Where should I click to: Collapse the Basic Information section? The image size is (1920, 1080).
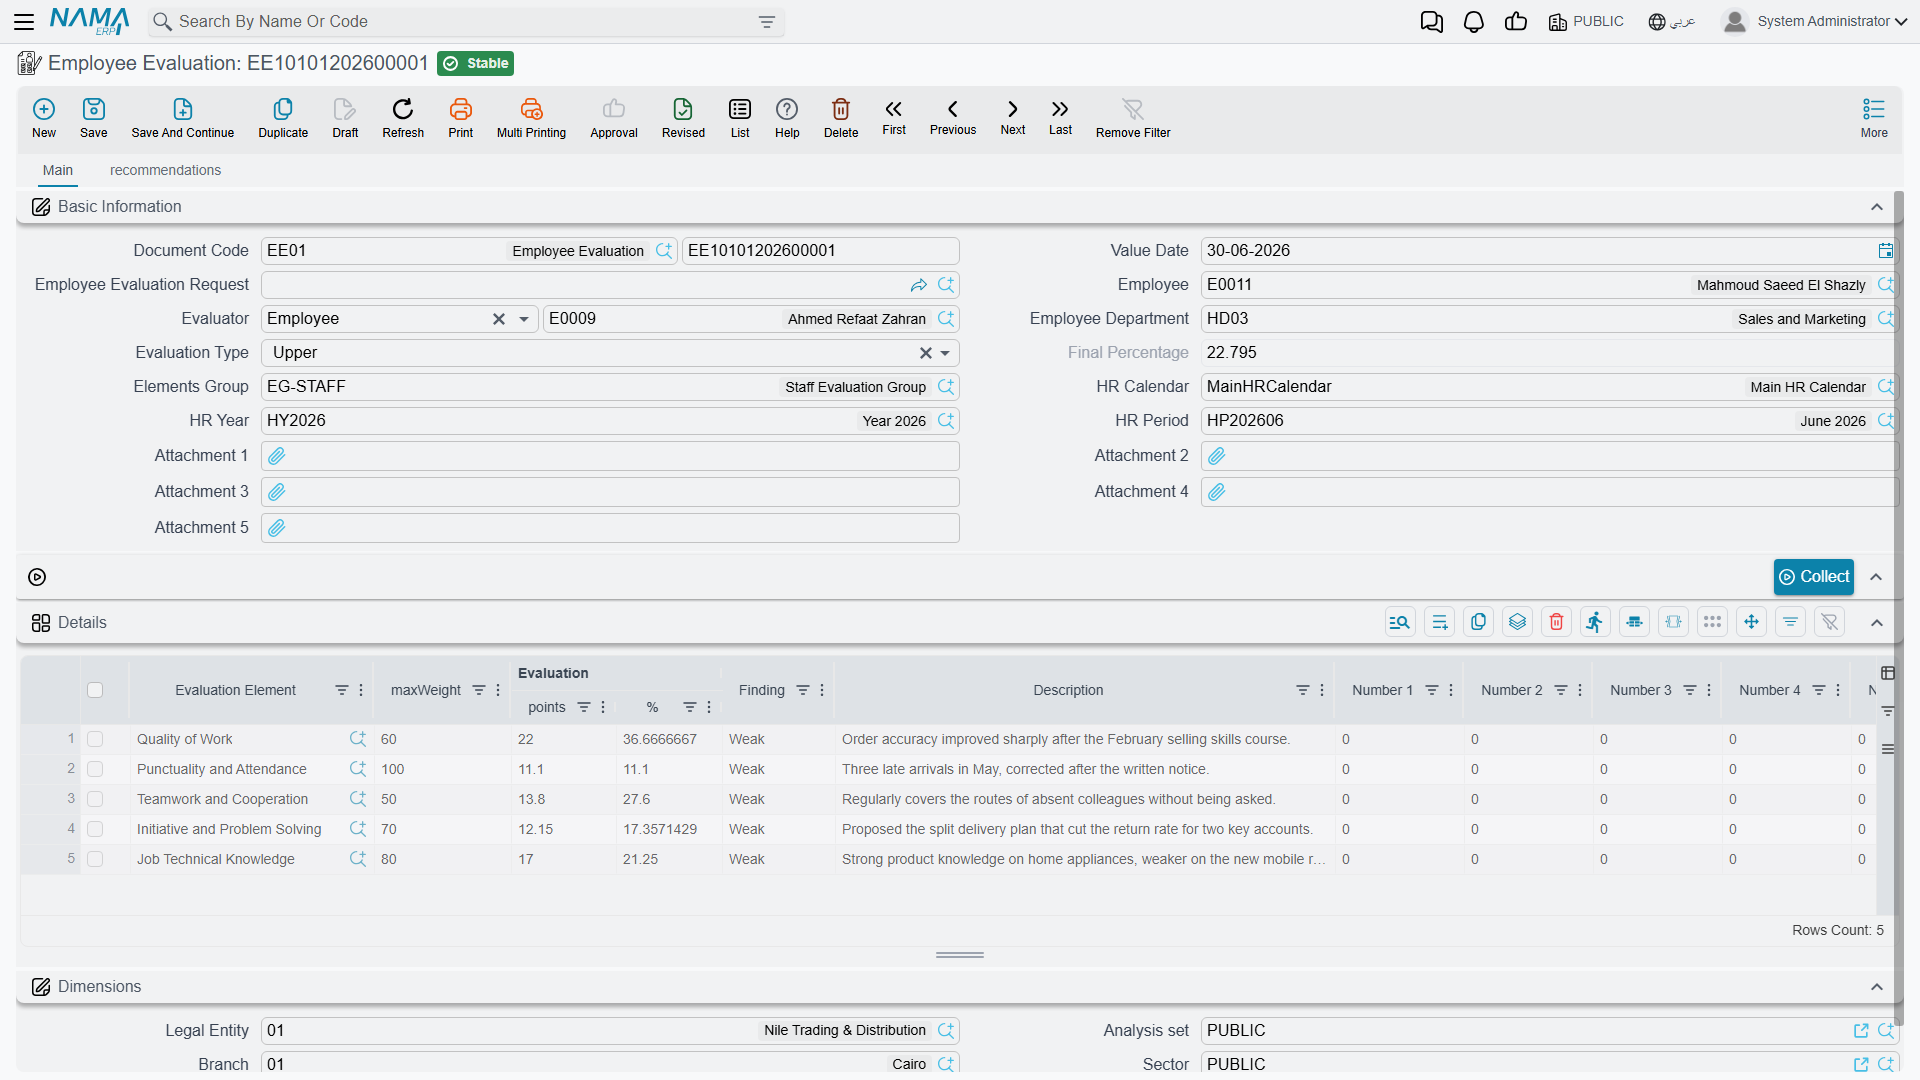point(1877,207)
